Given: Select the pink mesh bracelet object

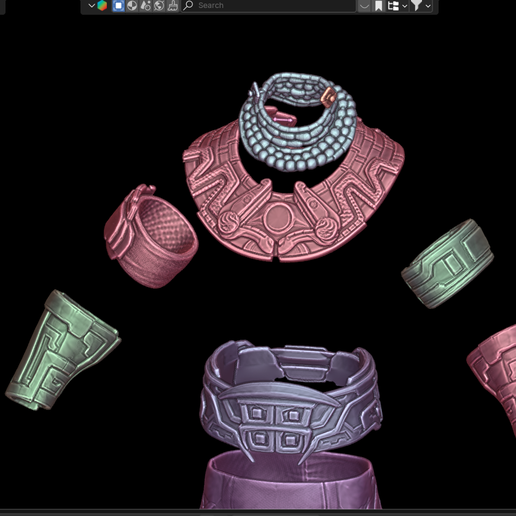Looking at the screenshot, I should (152, 236).
